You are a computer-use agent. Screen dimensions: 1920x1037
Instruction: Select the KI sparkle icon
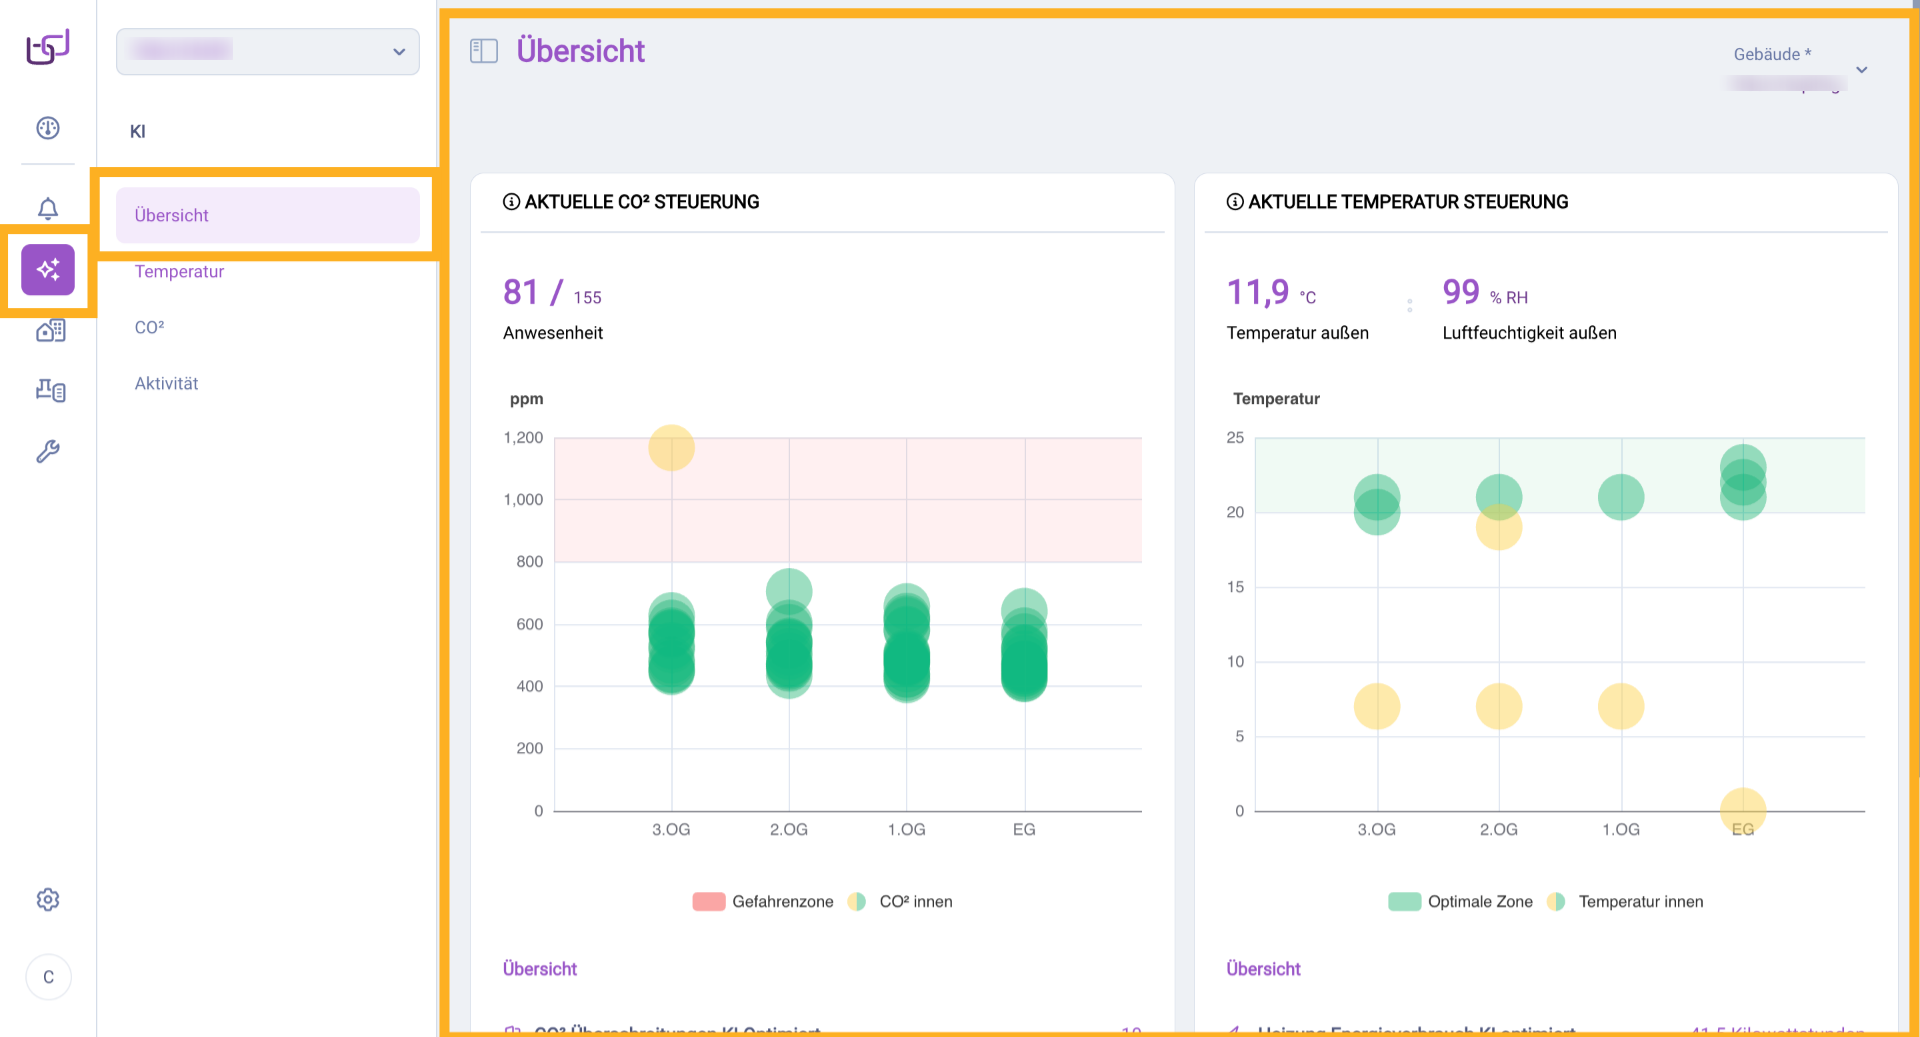coord(48,270)
